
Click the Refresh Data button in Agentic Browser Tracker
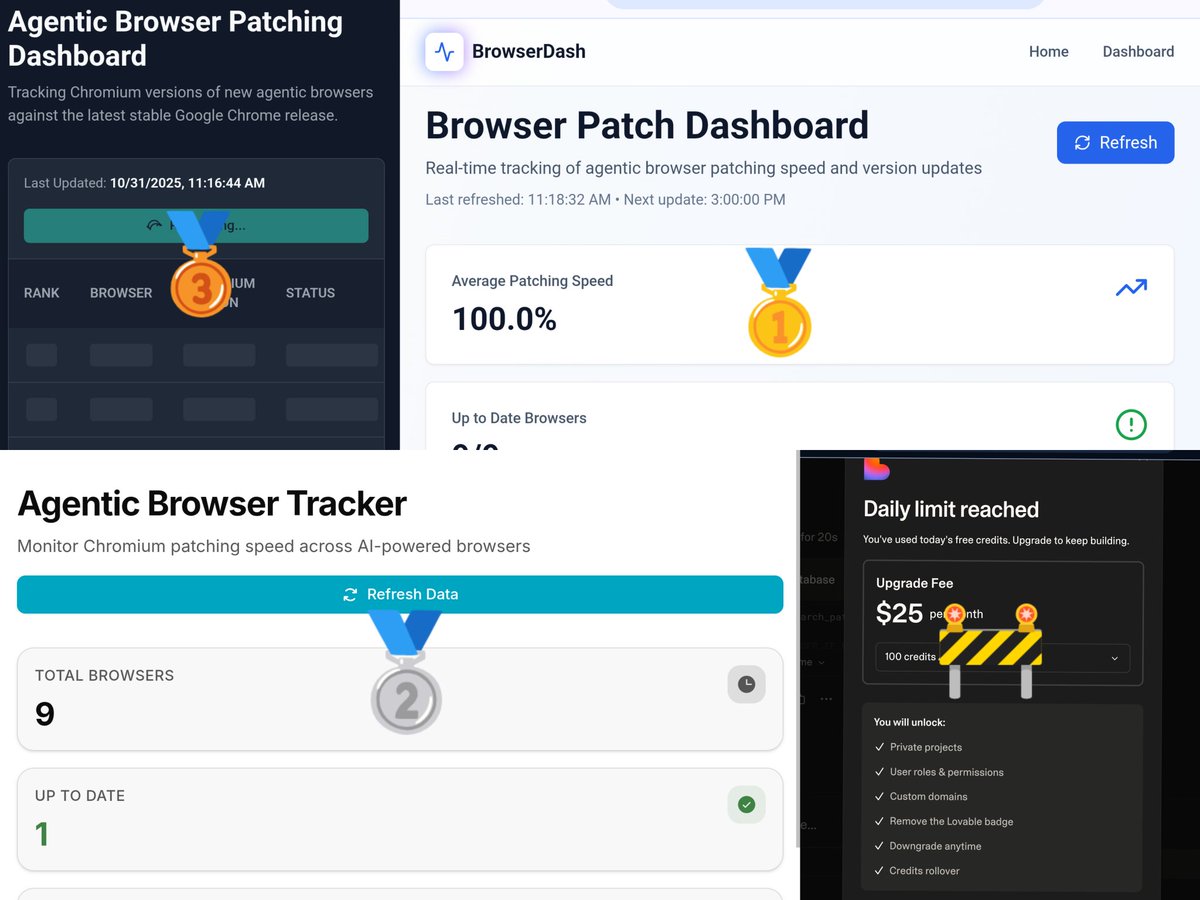tap(400, 594)
